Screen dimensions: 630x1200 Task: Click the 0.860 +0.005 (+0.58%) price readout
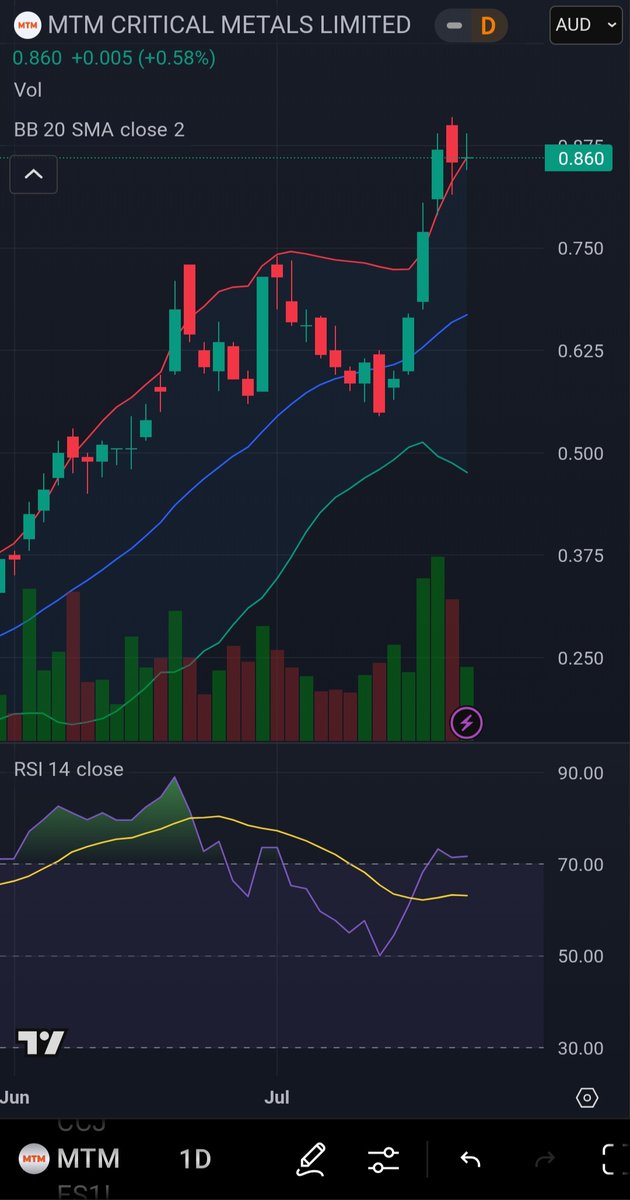(x=113, y=59)
